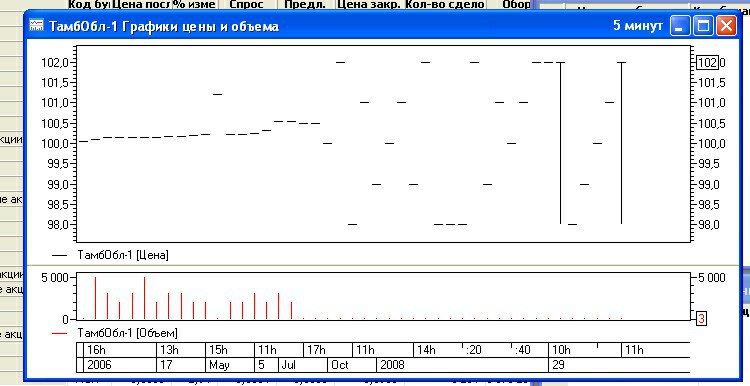Click the '5 минут' interval label
The width and height of the screenshot is (750, 386).
pos(638,26)
